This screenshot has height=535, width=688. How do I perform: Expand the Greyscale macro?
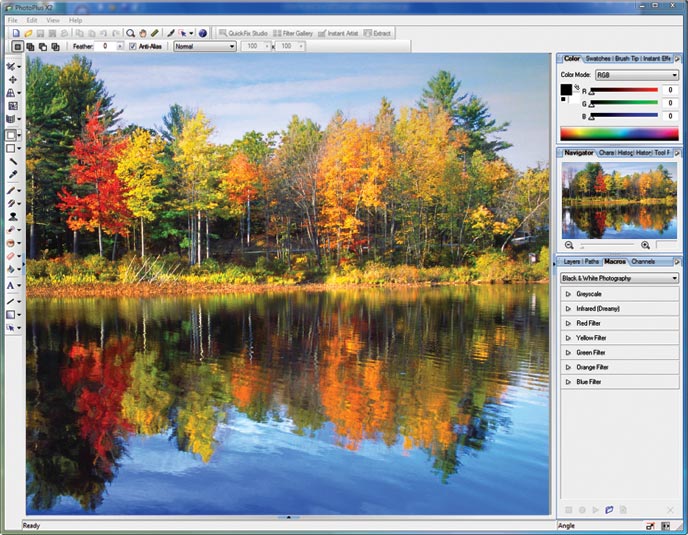568,294
